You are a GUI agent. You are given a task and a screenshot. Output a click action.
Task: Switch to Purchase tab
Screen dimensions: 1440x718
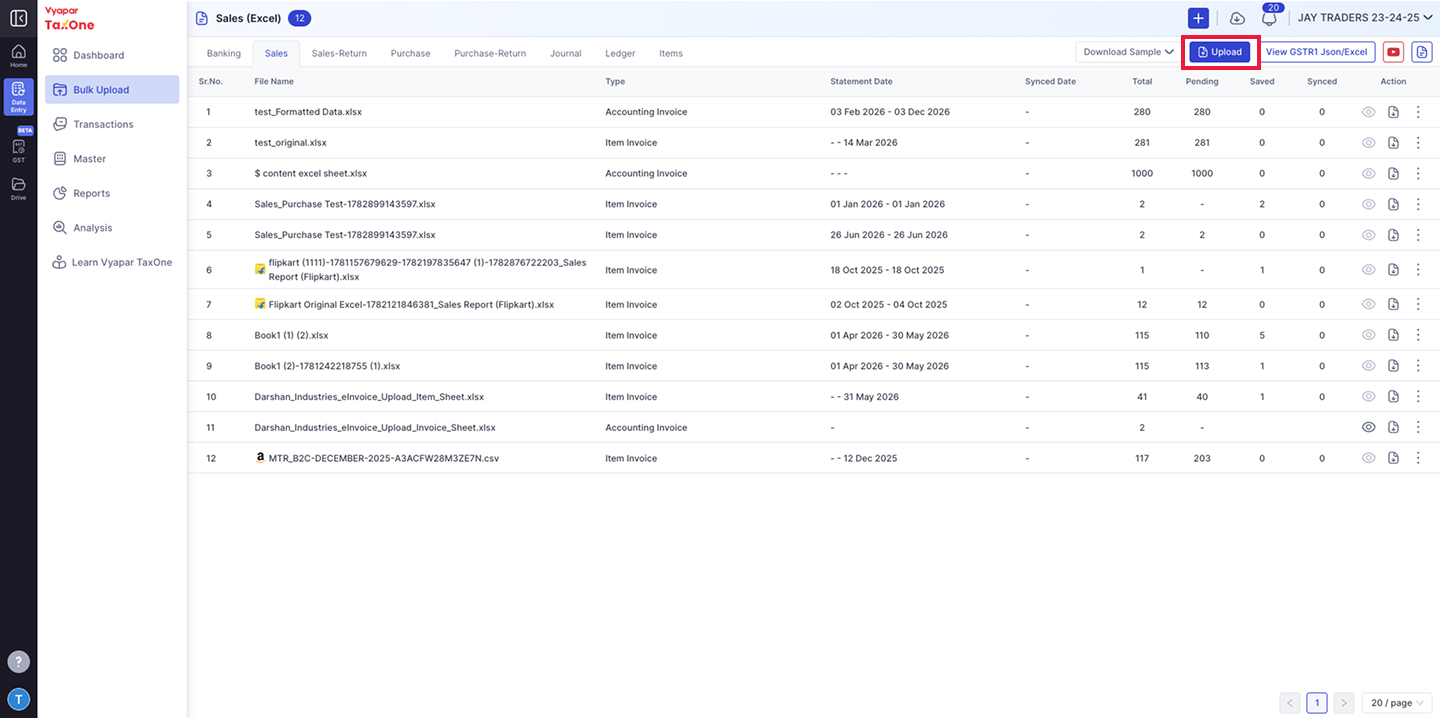410,53
